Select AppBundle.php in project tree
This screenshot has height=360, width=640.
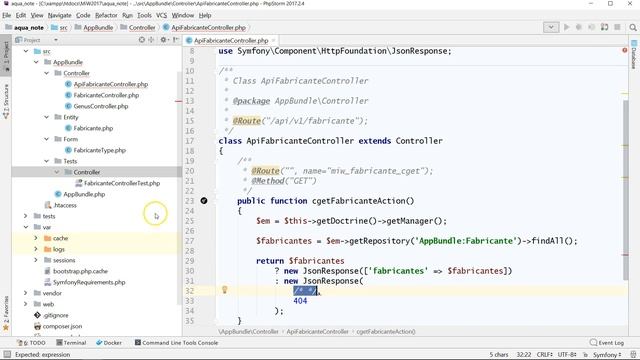(x=84, y=194)
